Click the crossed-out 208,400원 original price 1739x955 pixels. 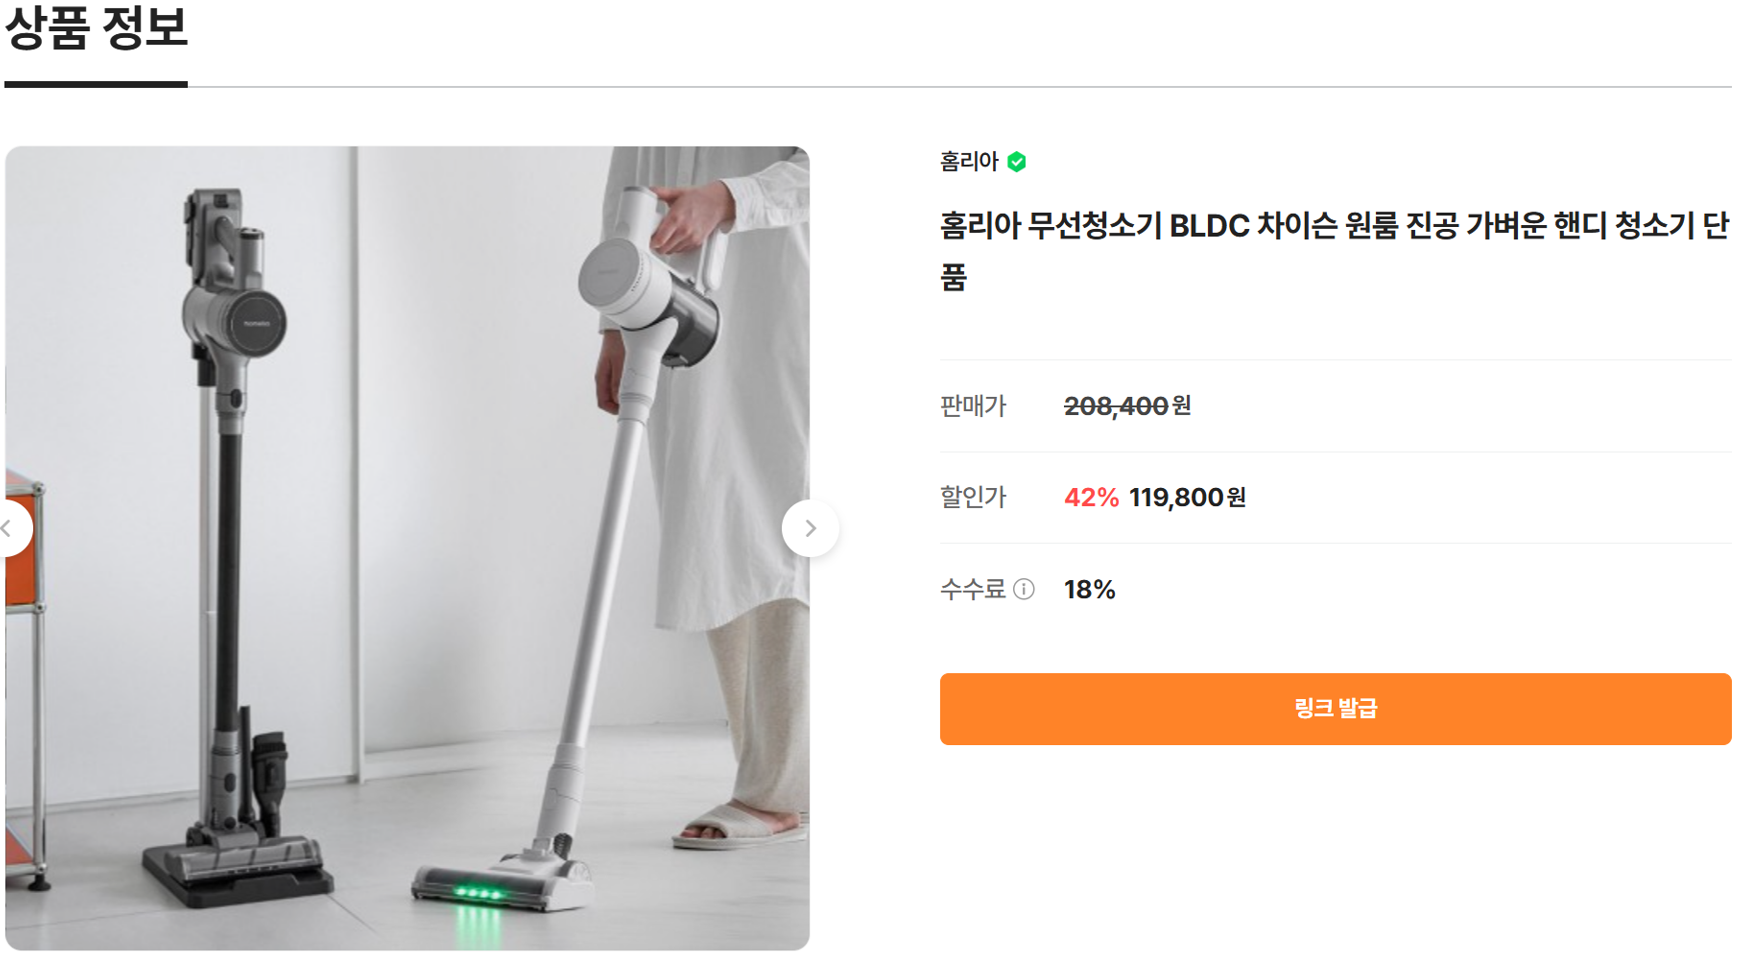(1126, 406)
